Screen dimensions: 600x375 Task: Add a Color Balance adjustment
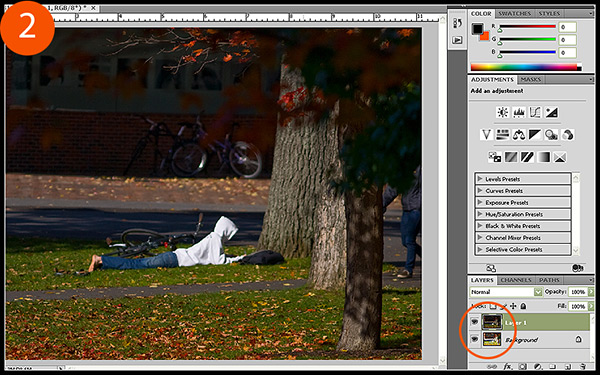519,135
